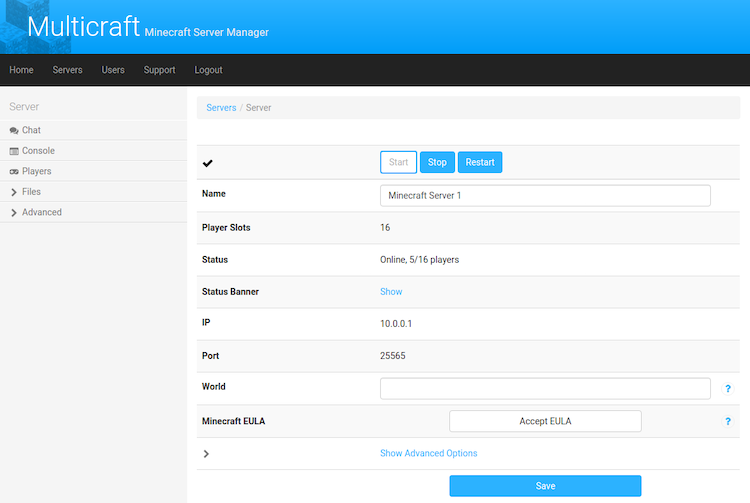750x503 pixels.
Task: Click the Player Slots value 16
Action: 385,228
